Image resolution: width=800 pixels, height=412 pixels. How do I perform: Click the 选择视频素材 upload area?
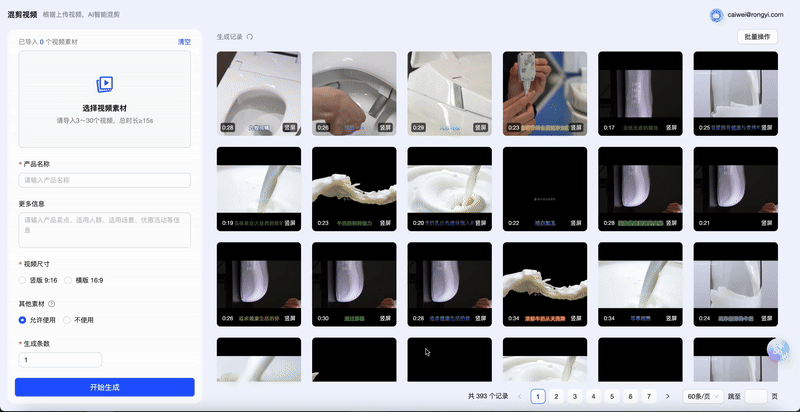tap(105, 99)
